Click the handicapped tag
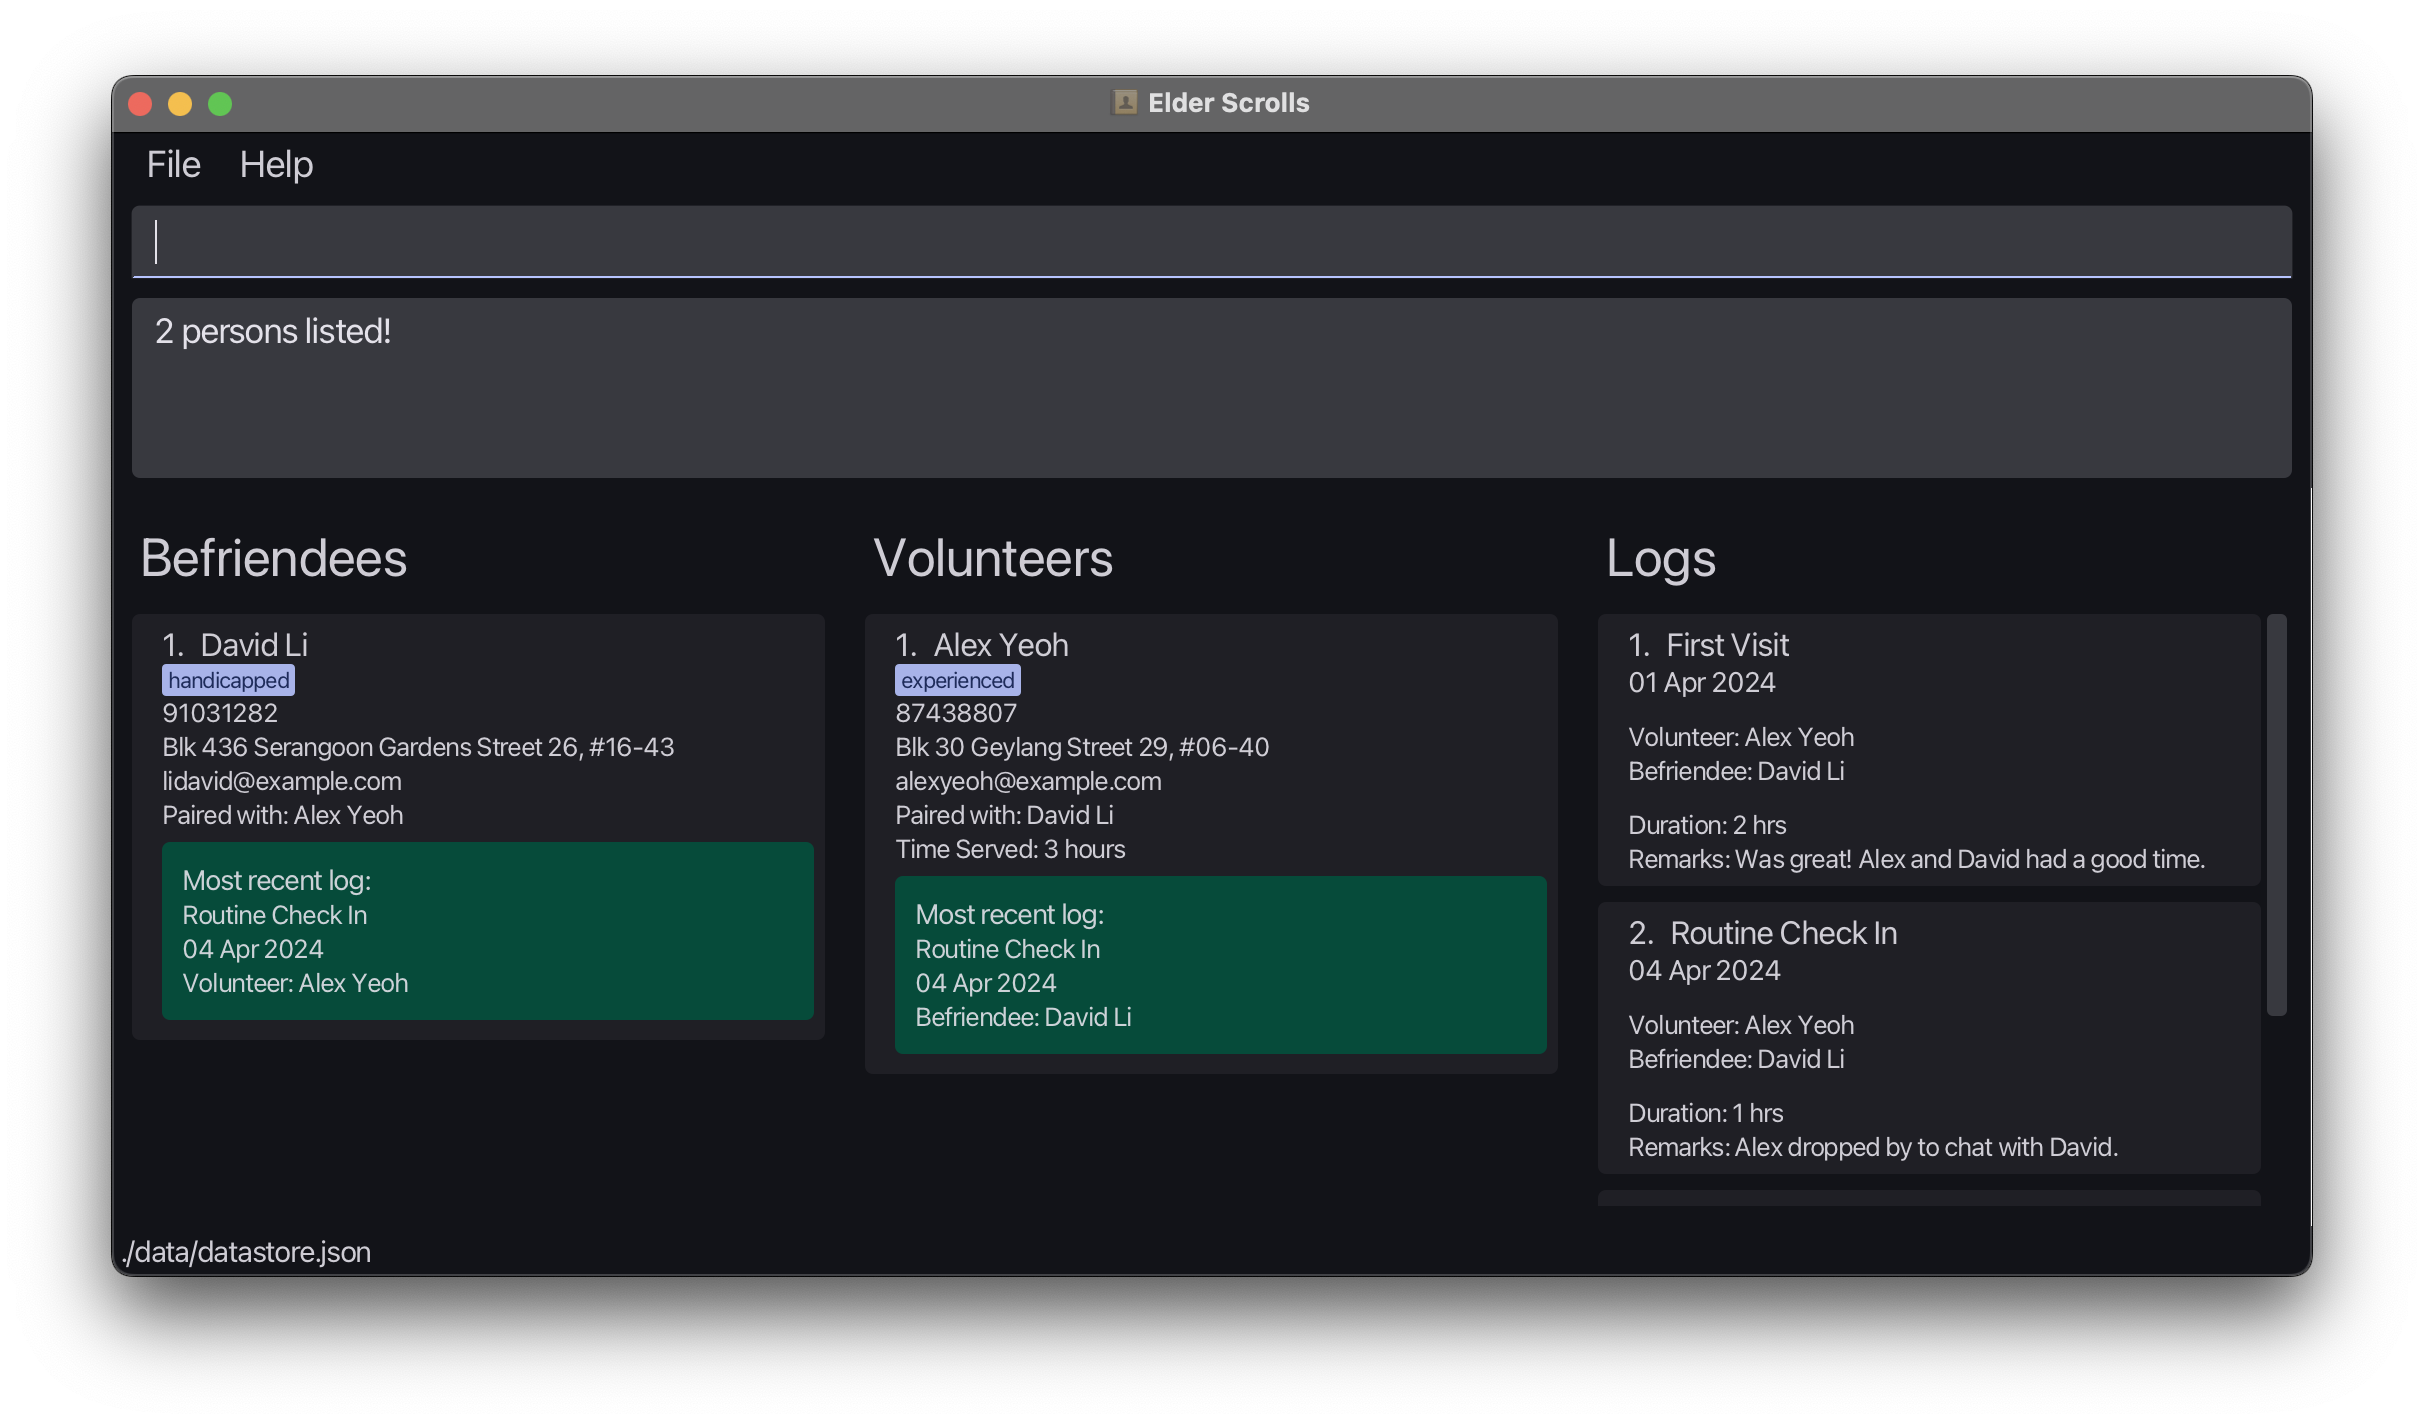 [229, 680]
